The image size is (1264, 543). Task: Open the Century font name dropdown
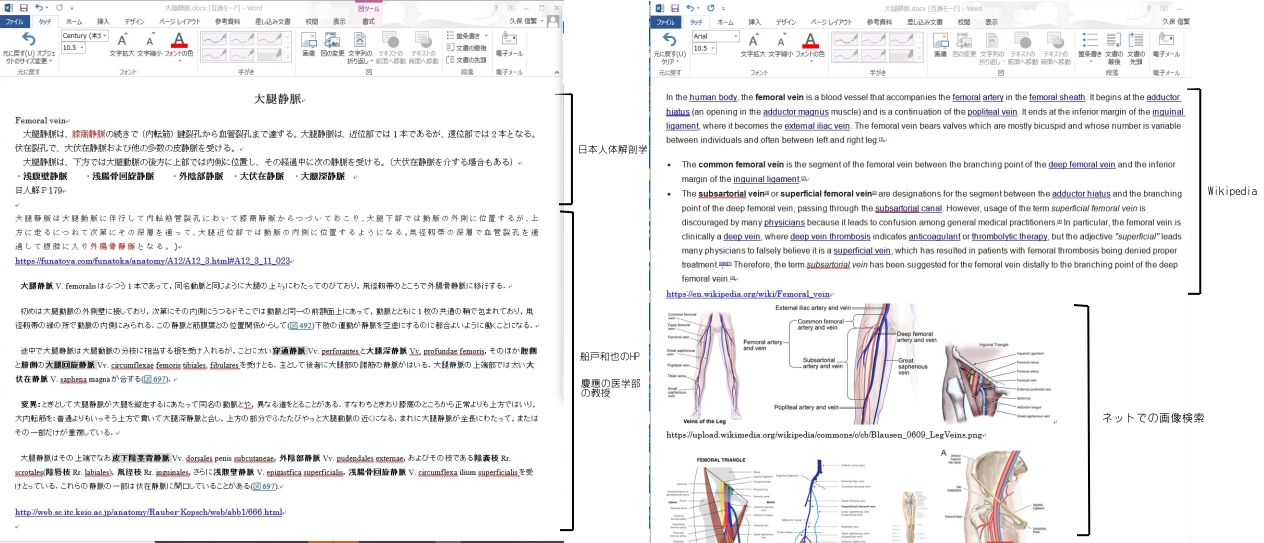(x=105, y=35)
